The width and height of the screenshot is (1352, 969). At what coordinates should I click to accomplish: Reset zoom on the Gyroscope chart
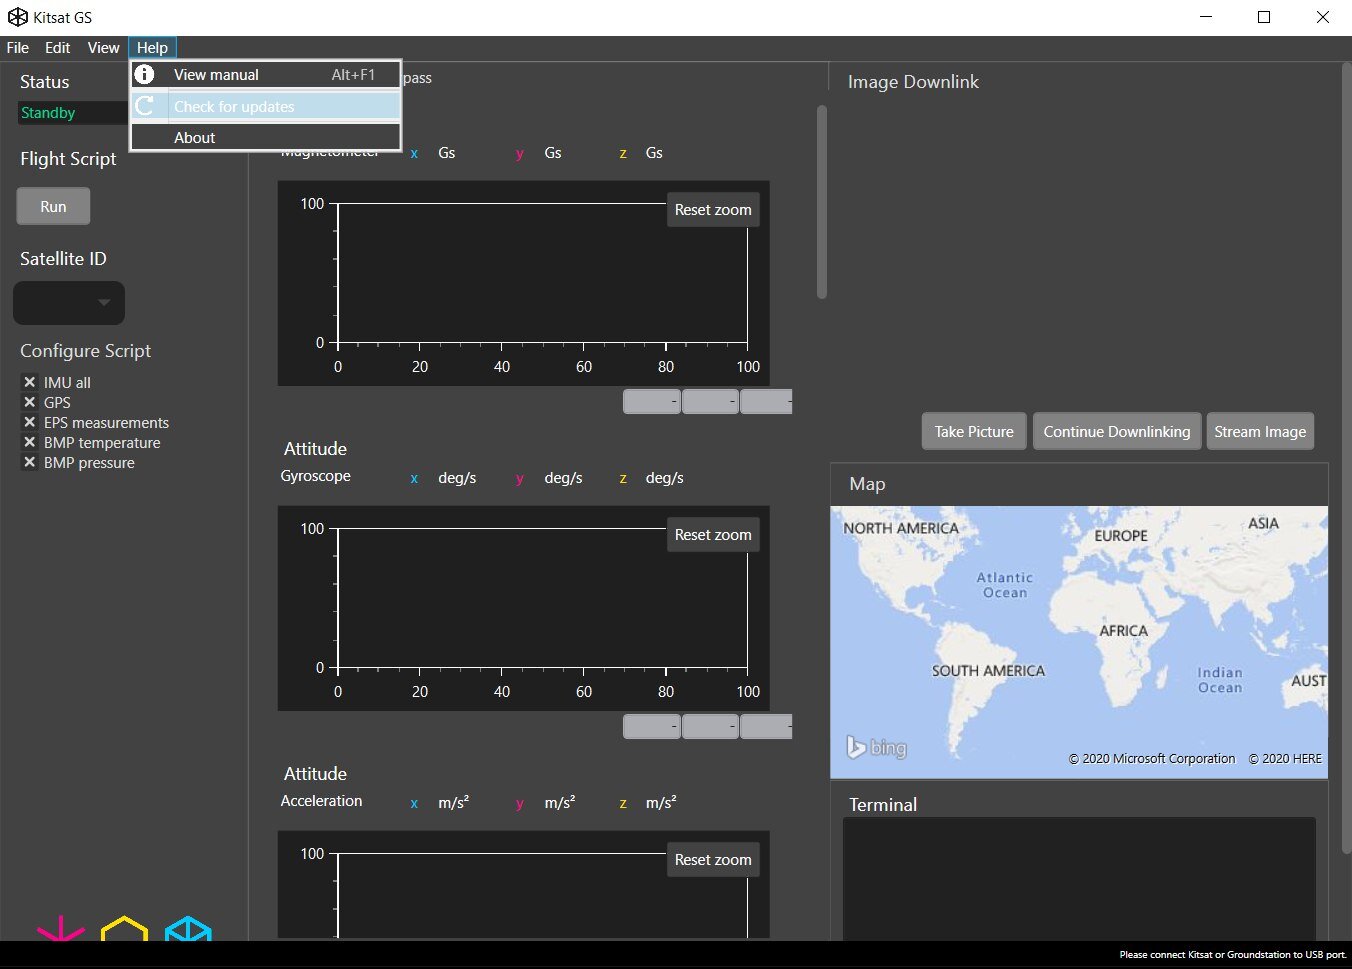pyautogui.click(x=712, y=535)
